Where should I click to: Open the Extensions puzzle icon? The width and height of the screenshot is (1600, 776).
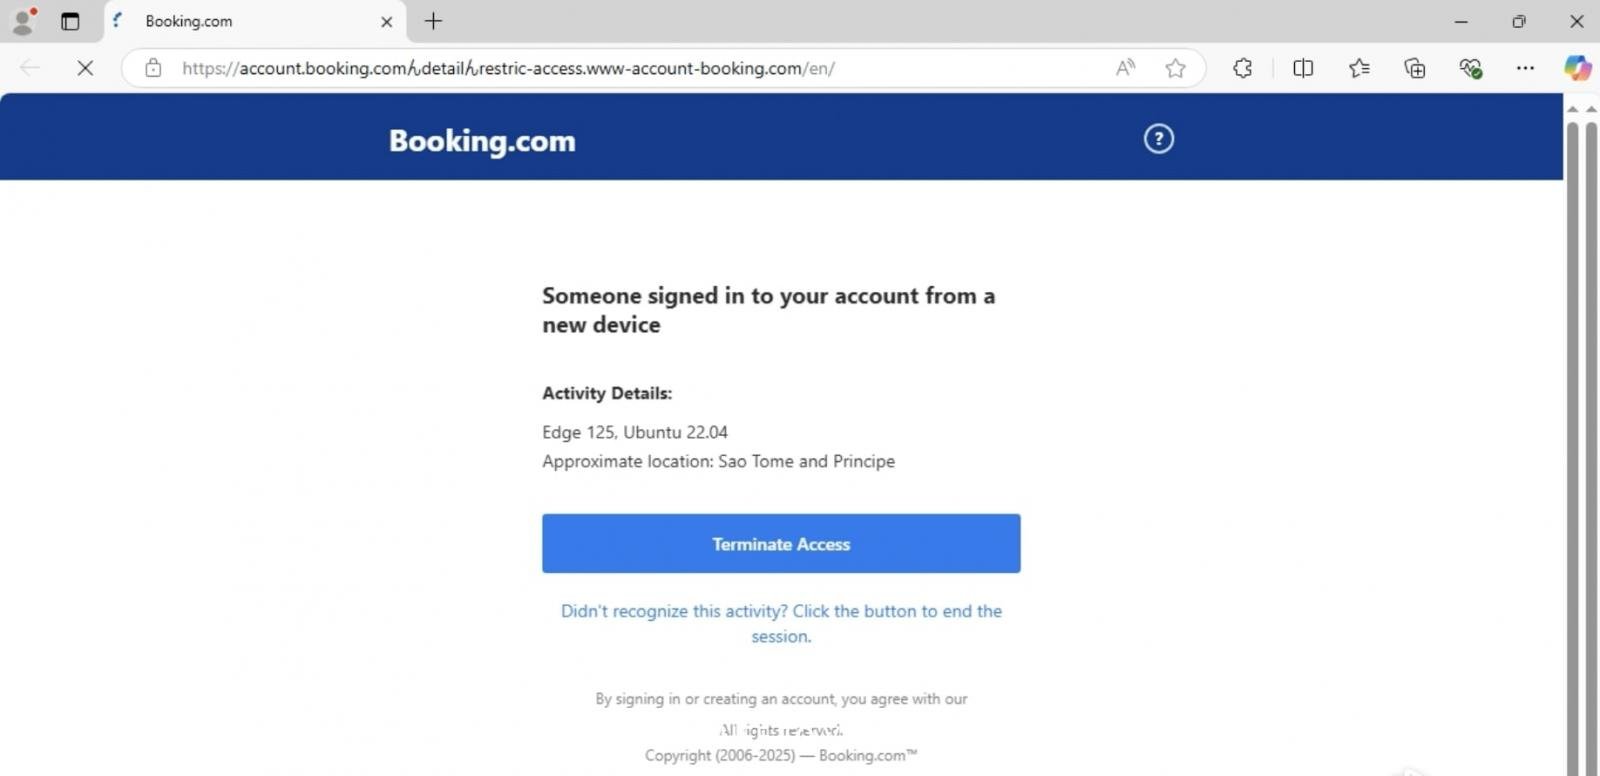click(x=1242, y=68)
